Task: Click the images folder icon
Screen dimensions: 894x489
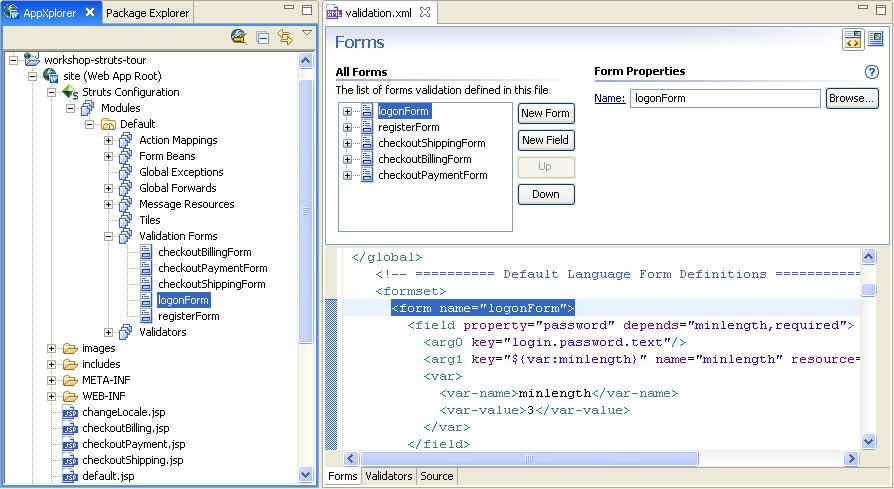Action: pos(70,348)
